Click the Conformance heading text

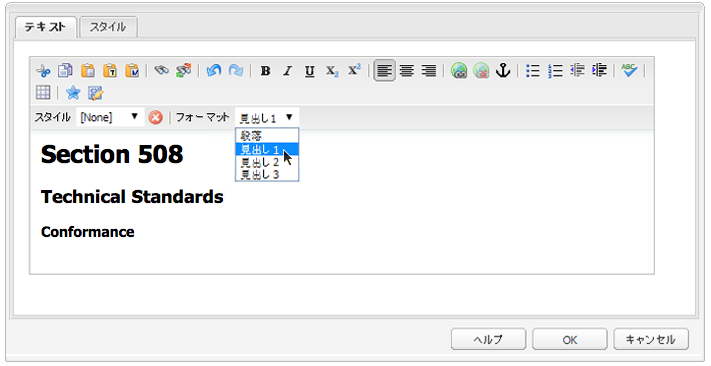[88, 232]
